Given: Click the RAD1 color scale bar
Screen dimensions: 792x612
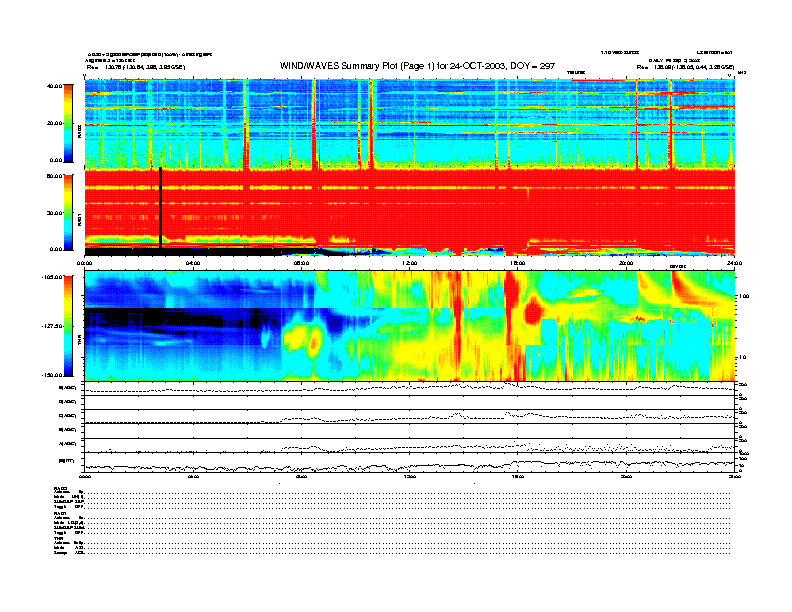Looking at the screenshot, I should pyautogui.click(x=68, y=212).
